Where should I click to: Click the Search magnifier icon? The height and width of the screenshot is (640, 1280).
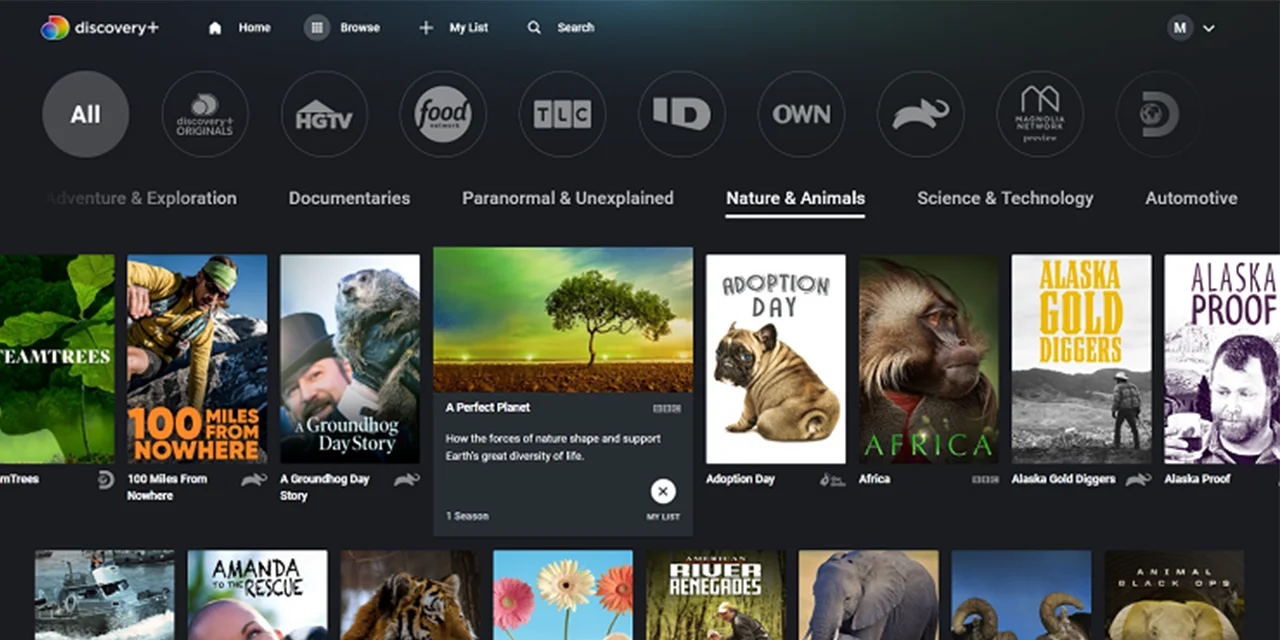[x=535, y=28]
